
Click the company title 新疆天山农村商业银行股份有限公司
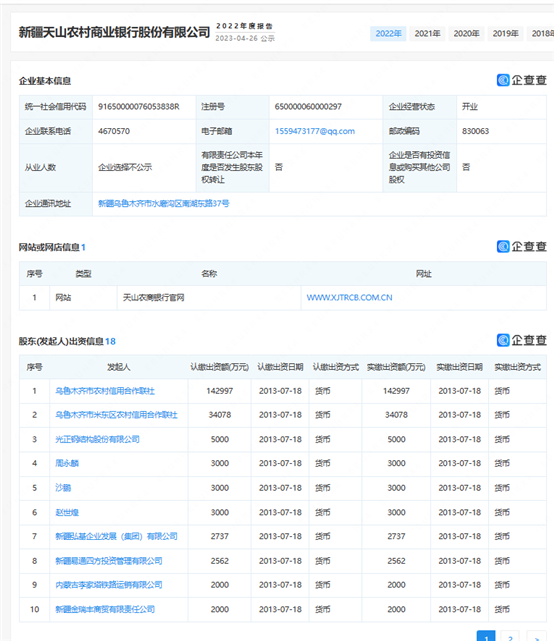114,32
